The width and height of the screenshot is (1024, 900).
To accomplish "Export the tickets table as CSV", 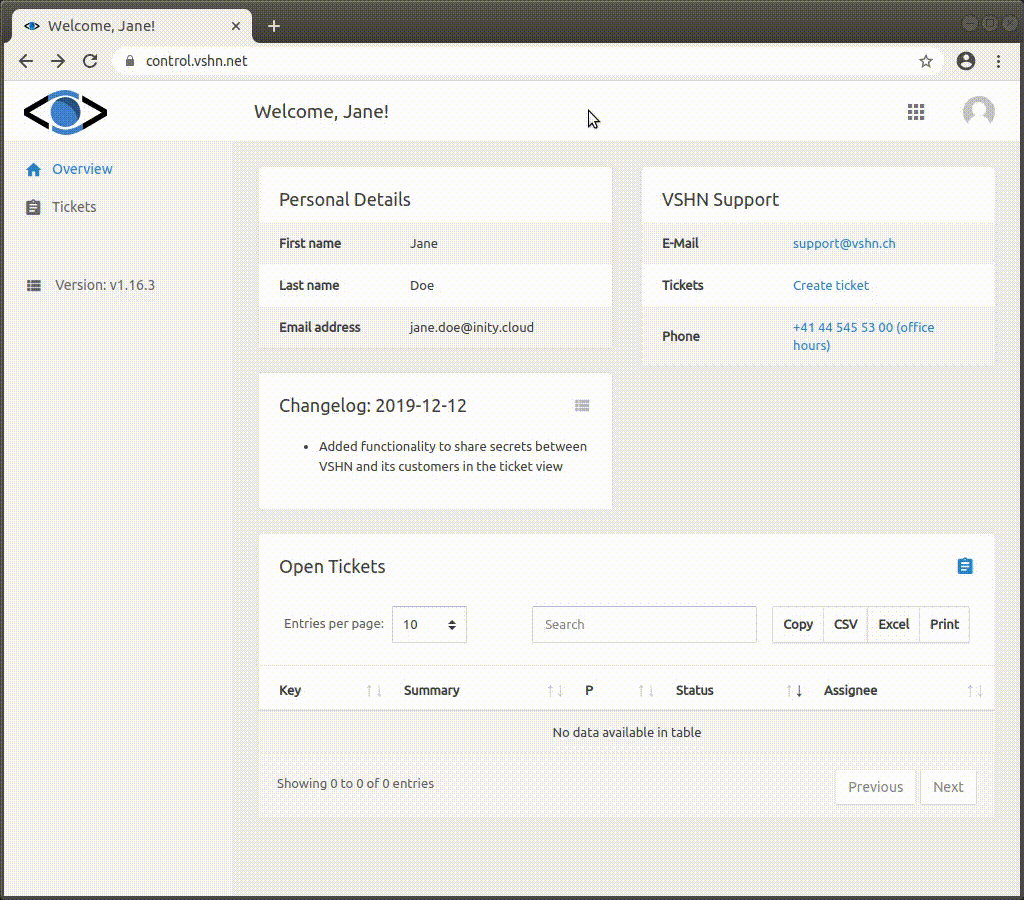I will 845,624.
